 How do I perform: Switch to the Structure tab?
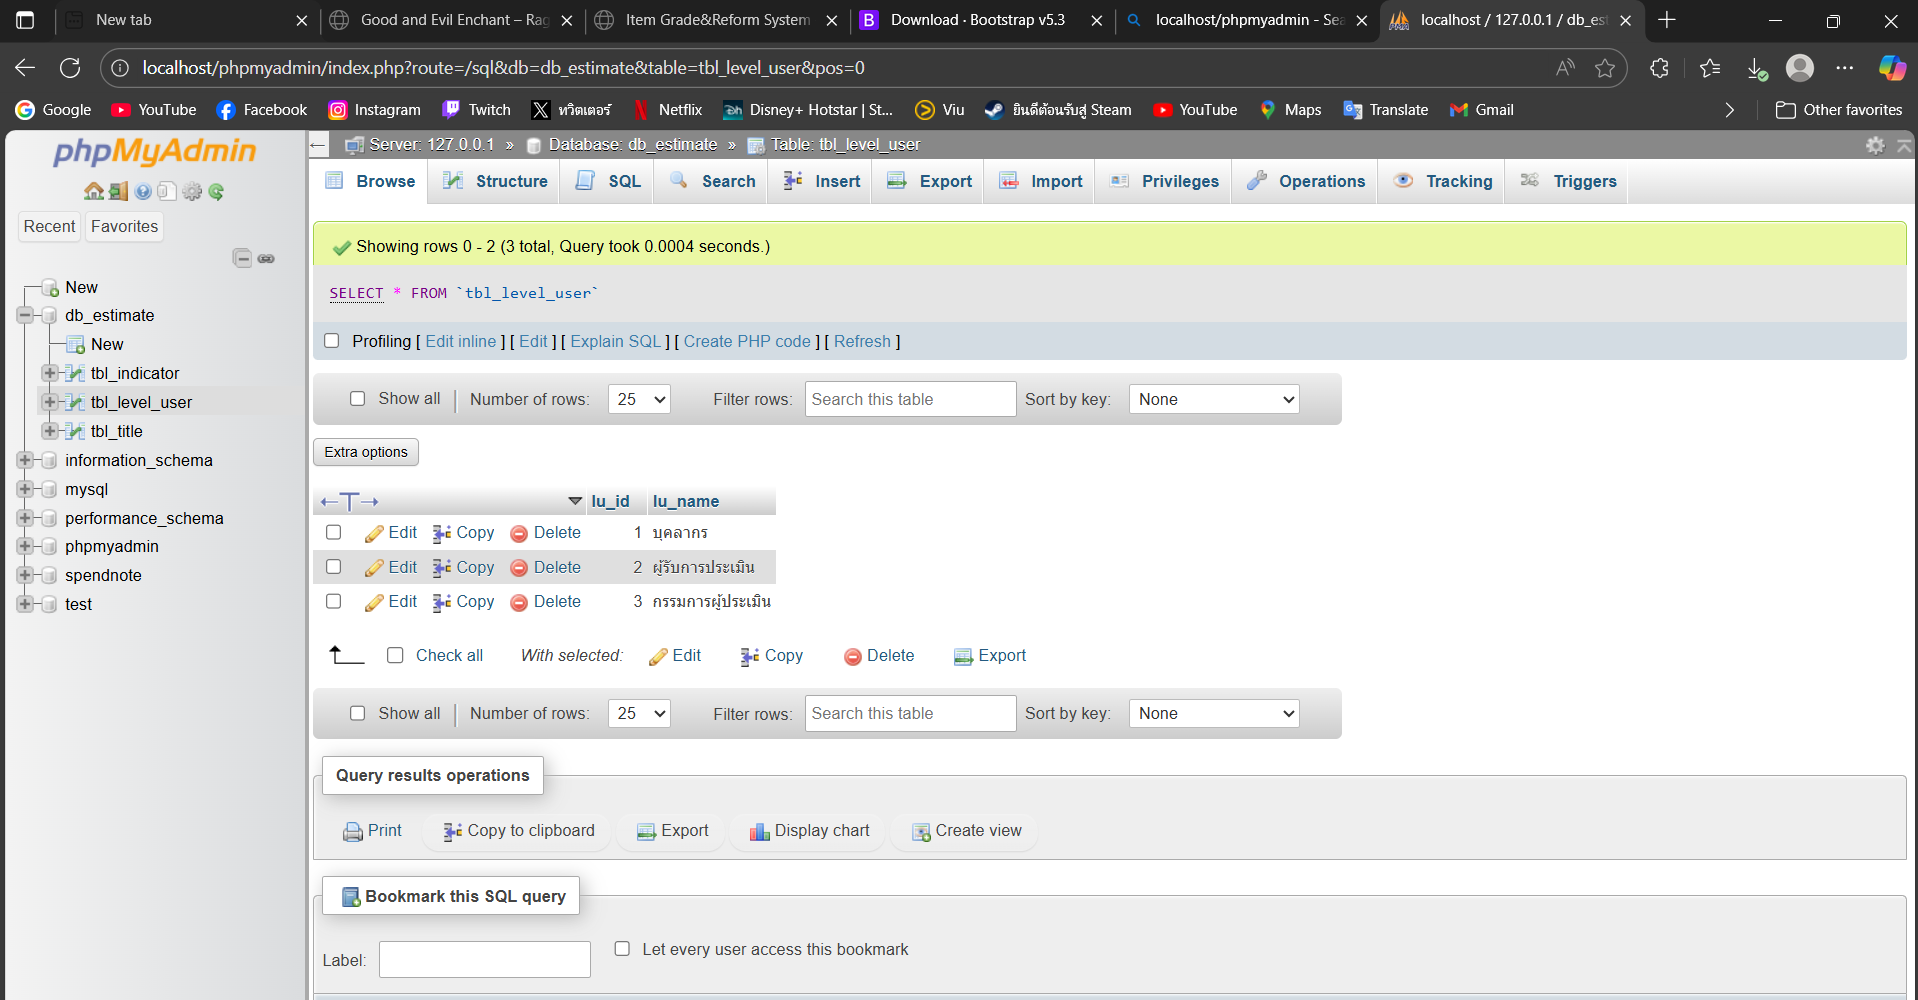tap(496, 181)
